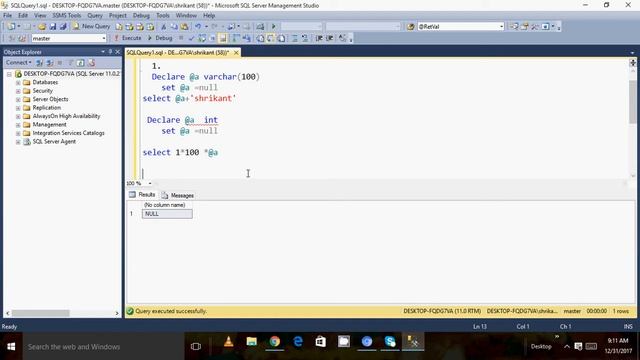This screenshot has height=360, width=640.
Task: Click the Comment out selected lines icon
Action: tap(295, 38)
